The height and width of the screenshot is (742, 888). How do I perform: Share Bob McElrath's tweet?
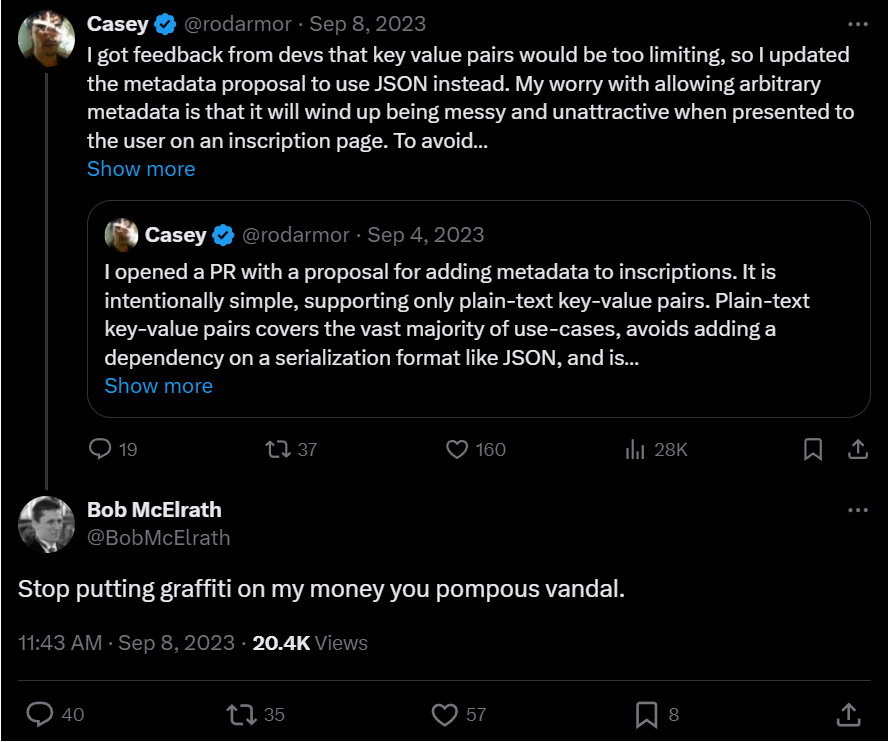pyautogui.click(x=848, y=714)
